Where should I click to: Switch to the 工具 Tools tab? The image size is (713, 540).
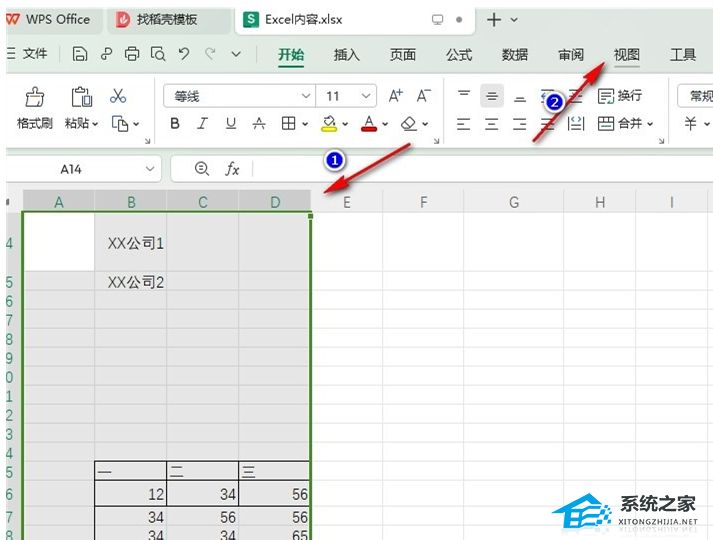(683, 55)
